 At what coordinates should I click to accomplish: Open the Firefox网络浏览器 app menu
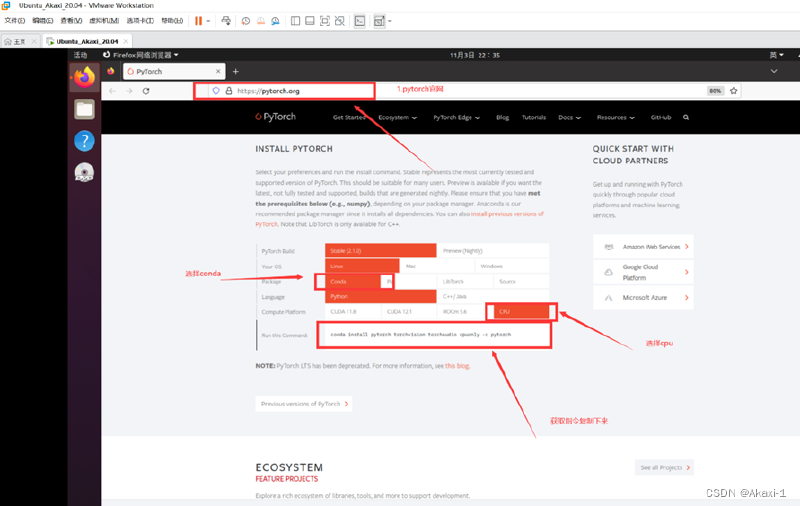tap(141, 55)
